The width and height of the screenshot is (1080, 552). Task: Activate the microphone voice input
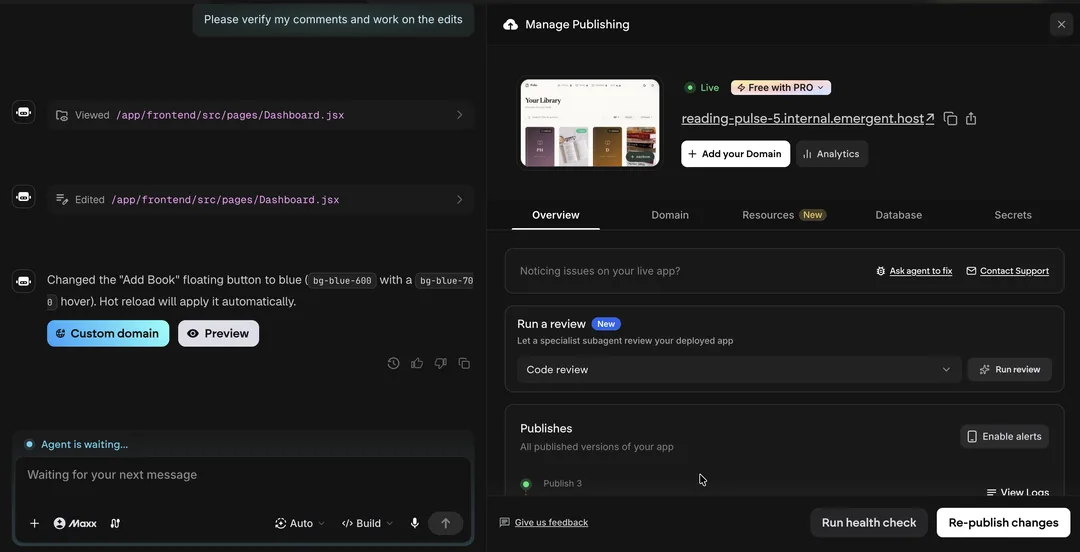pos(415,523)
